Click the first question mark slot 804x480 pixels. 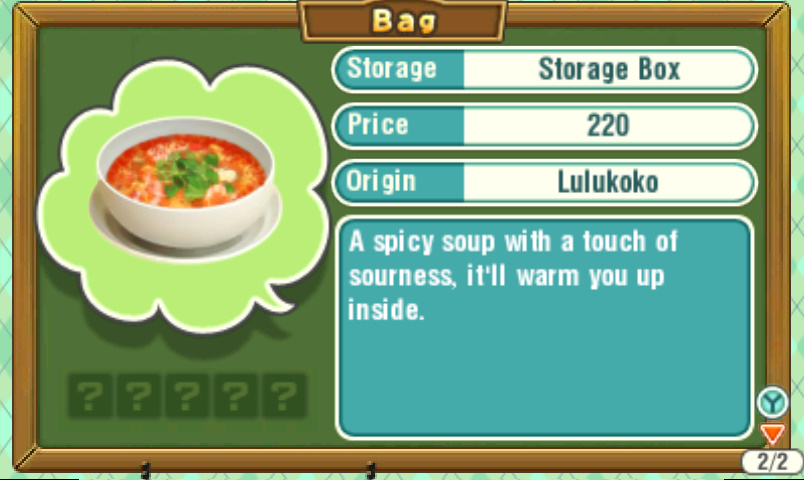(x=90, y=395)
